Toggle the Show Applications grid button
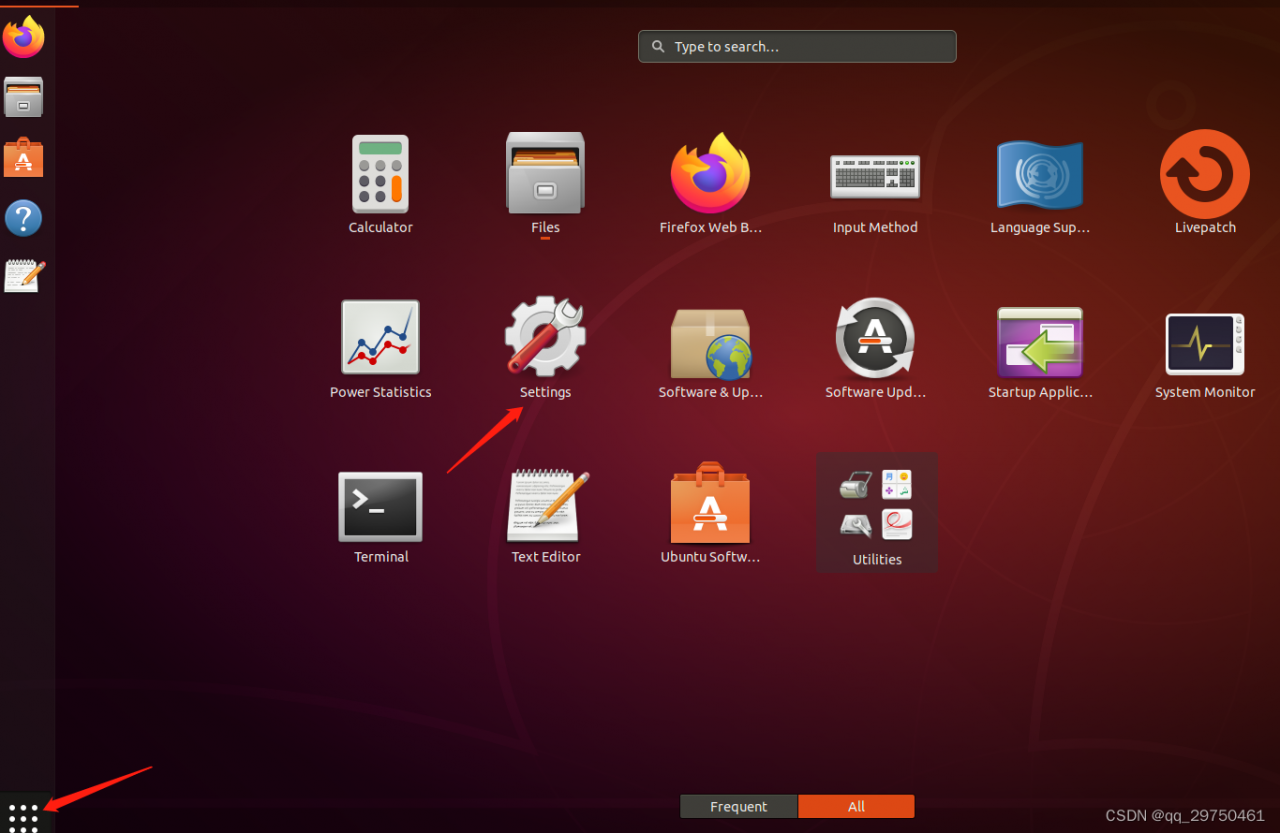This screenshot has width=1280, height=833. 23,816
